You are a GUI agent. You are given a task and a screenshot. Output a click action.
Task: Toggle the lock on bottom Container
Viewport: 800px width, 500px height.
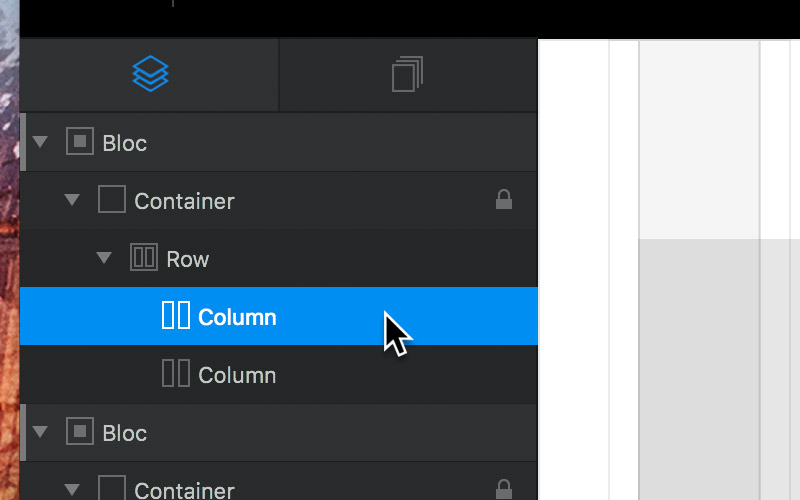tap(504, 489)
